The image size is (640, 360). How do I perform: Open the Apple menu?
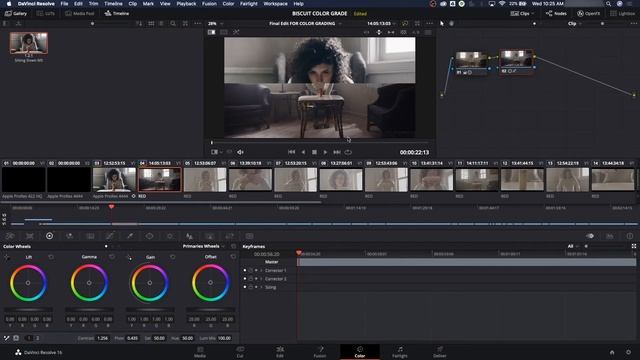pos(9,4)
